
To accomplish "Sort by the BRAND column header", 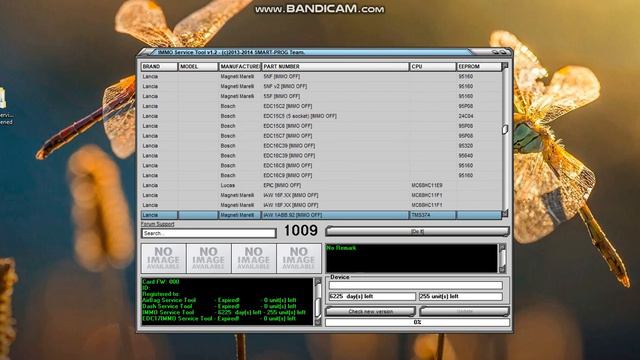I will pos(159,66).
